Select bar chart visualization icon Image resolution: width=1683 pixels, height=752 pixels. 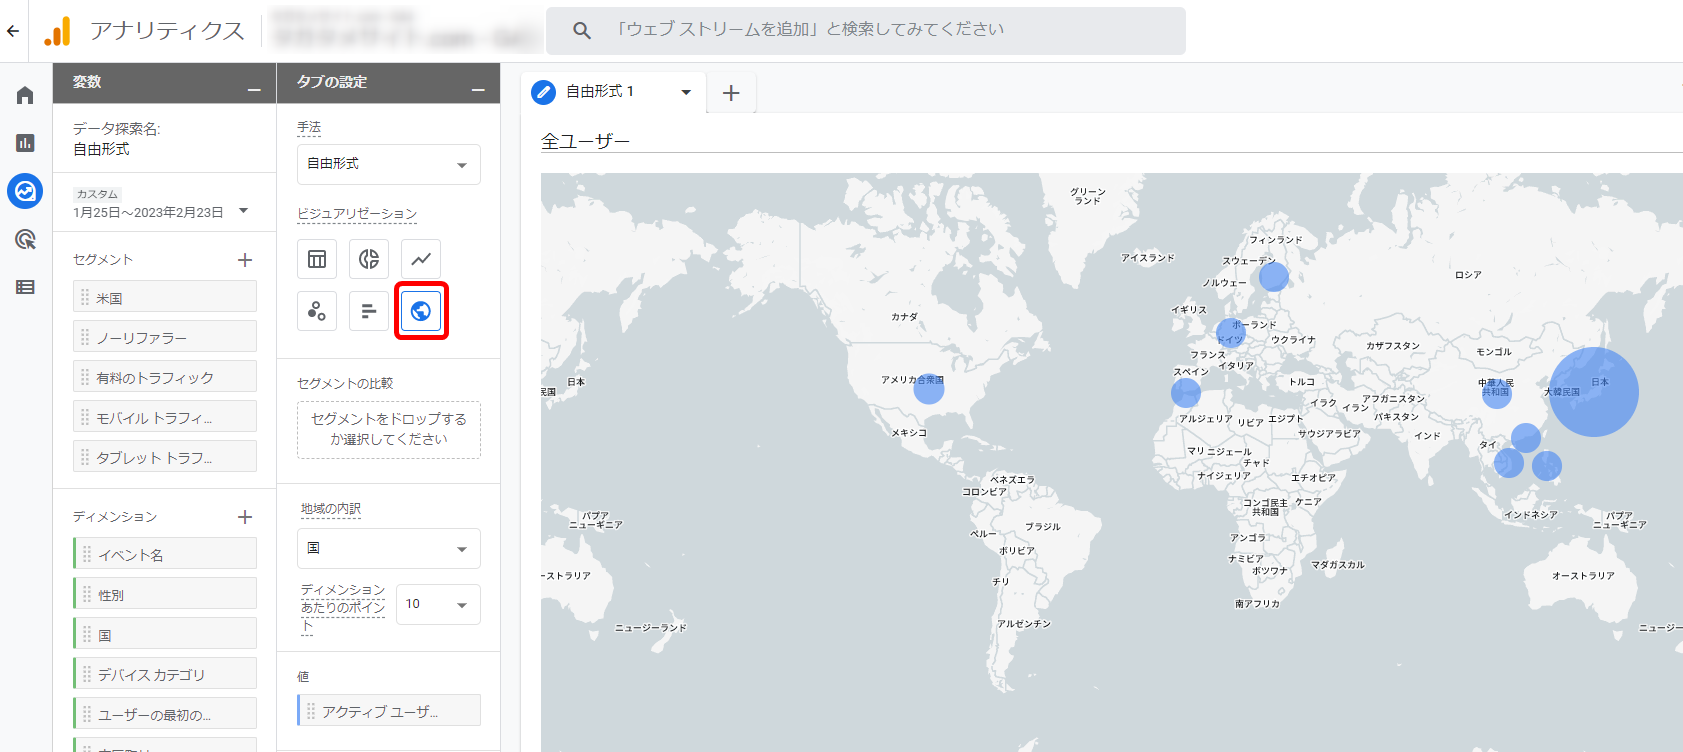tap(369, 311)
